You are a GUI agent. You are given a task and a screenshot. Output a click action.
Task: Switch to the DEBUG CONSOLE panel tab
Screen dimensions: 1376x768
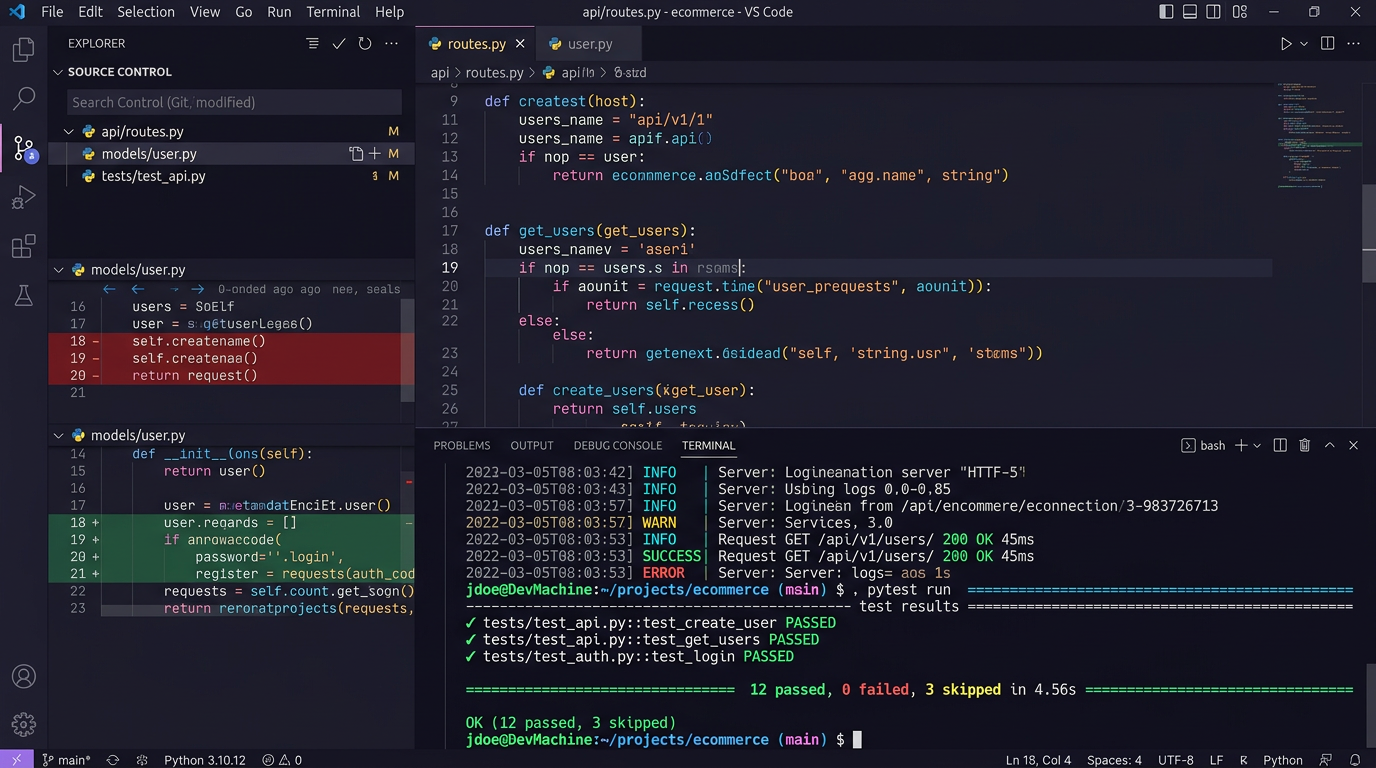(x=617, y=445)
